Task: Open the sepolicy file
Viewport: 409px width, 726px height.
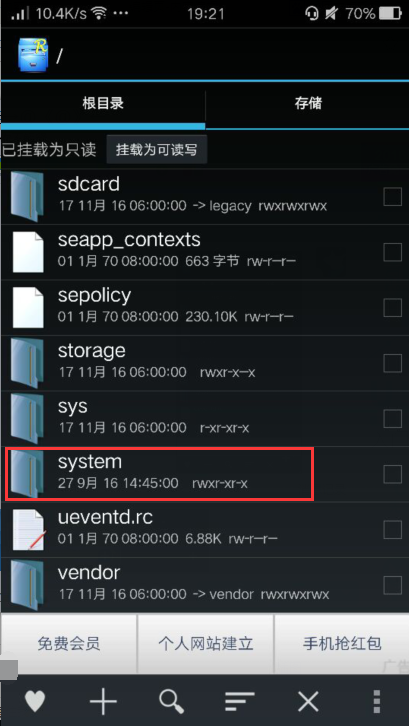Action: point(204,308)
